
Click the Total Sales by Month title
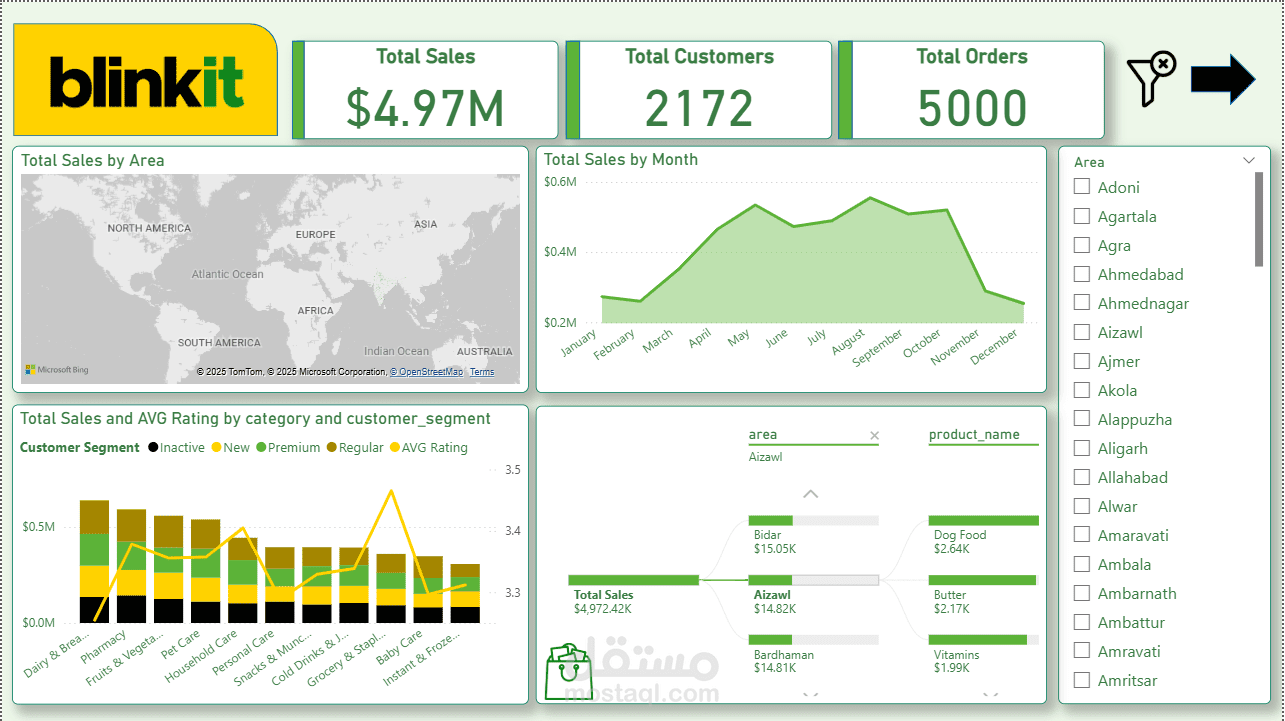pyautogui.click(x=621, y=160)
